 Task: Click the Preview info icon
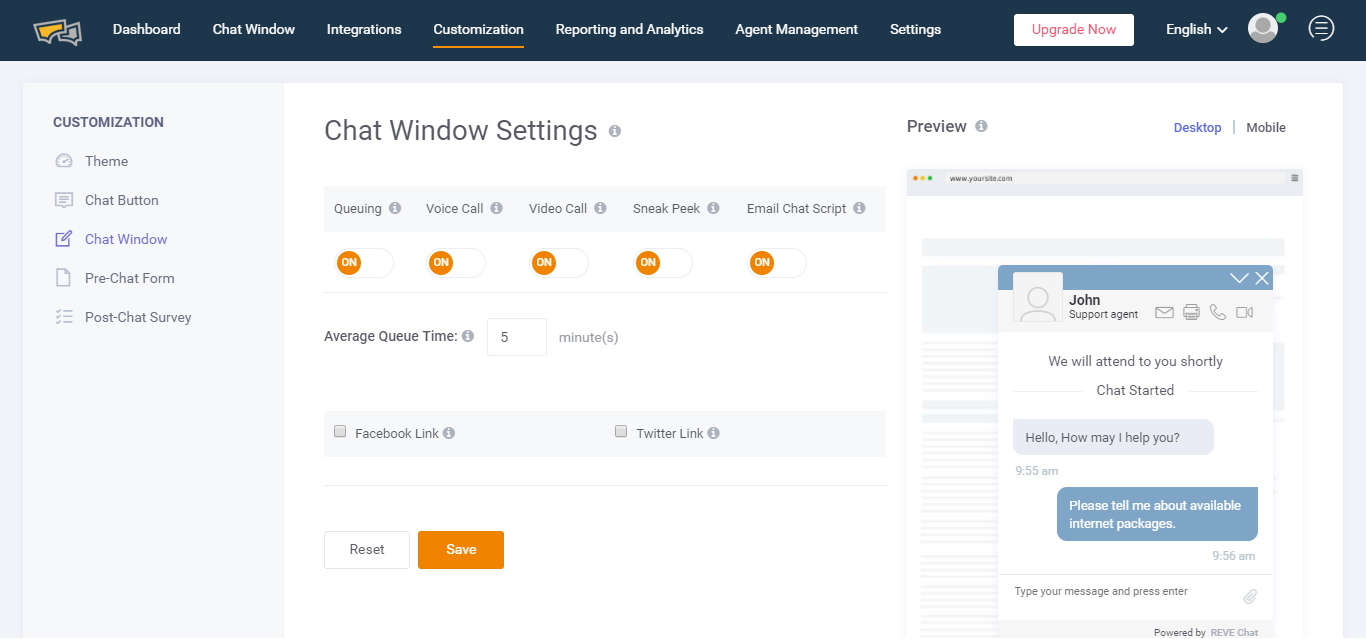pyautogui.click(x=981, y=126)
